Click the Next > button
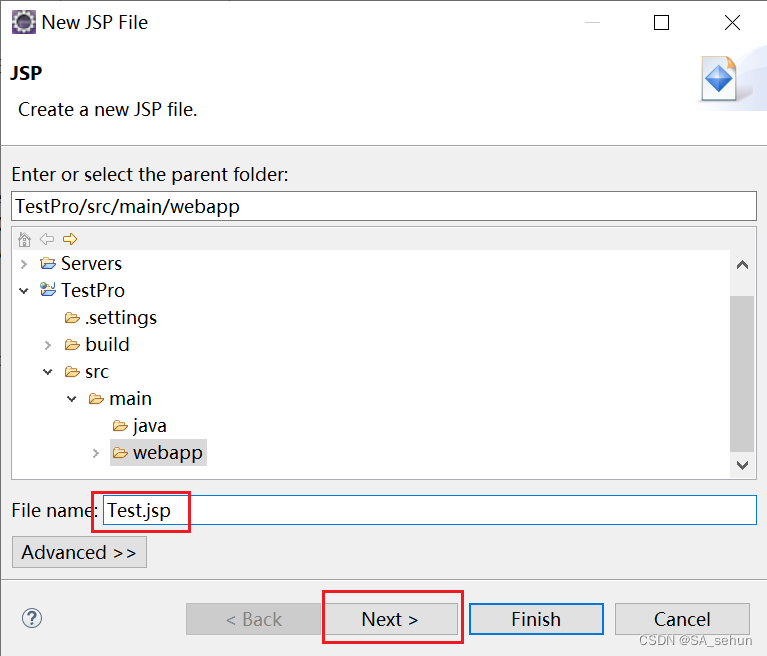767x656 pixels. tap(390, 619)
